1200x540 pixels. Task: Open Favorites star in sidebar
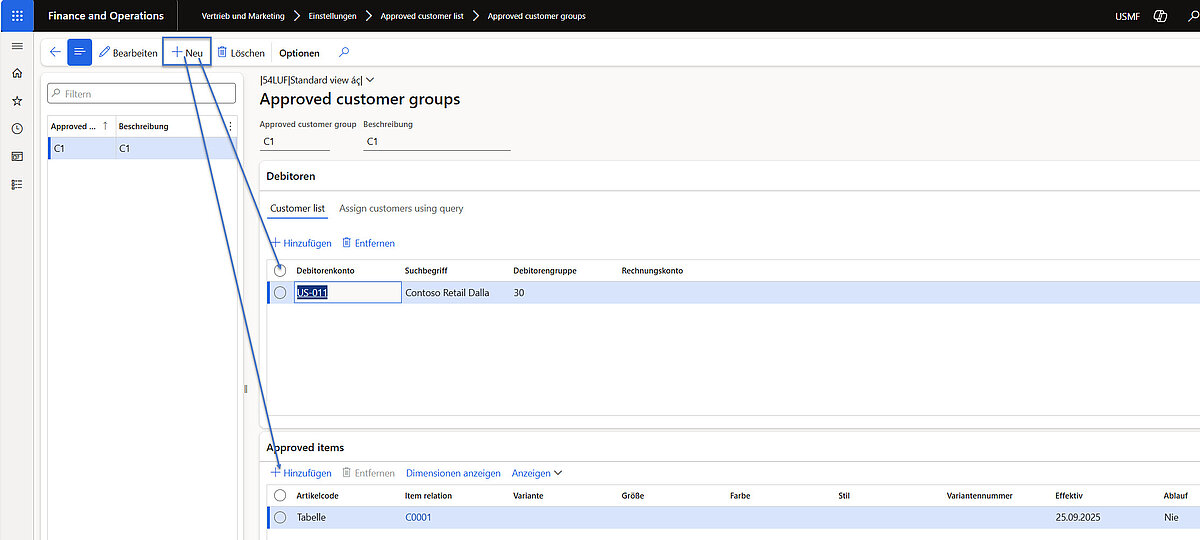pos(17,101)
